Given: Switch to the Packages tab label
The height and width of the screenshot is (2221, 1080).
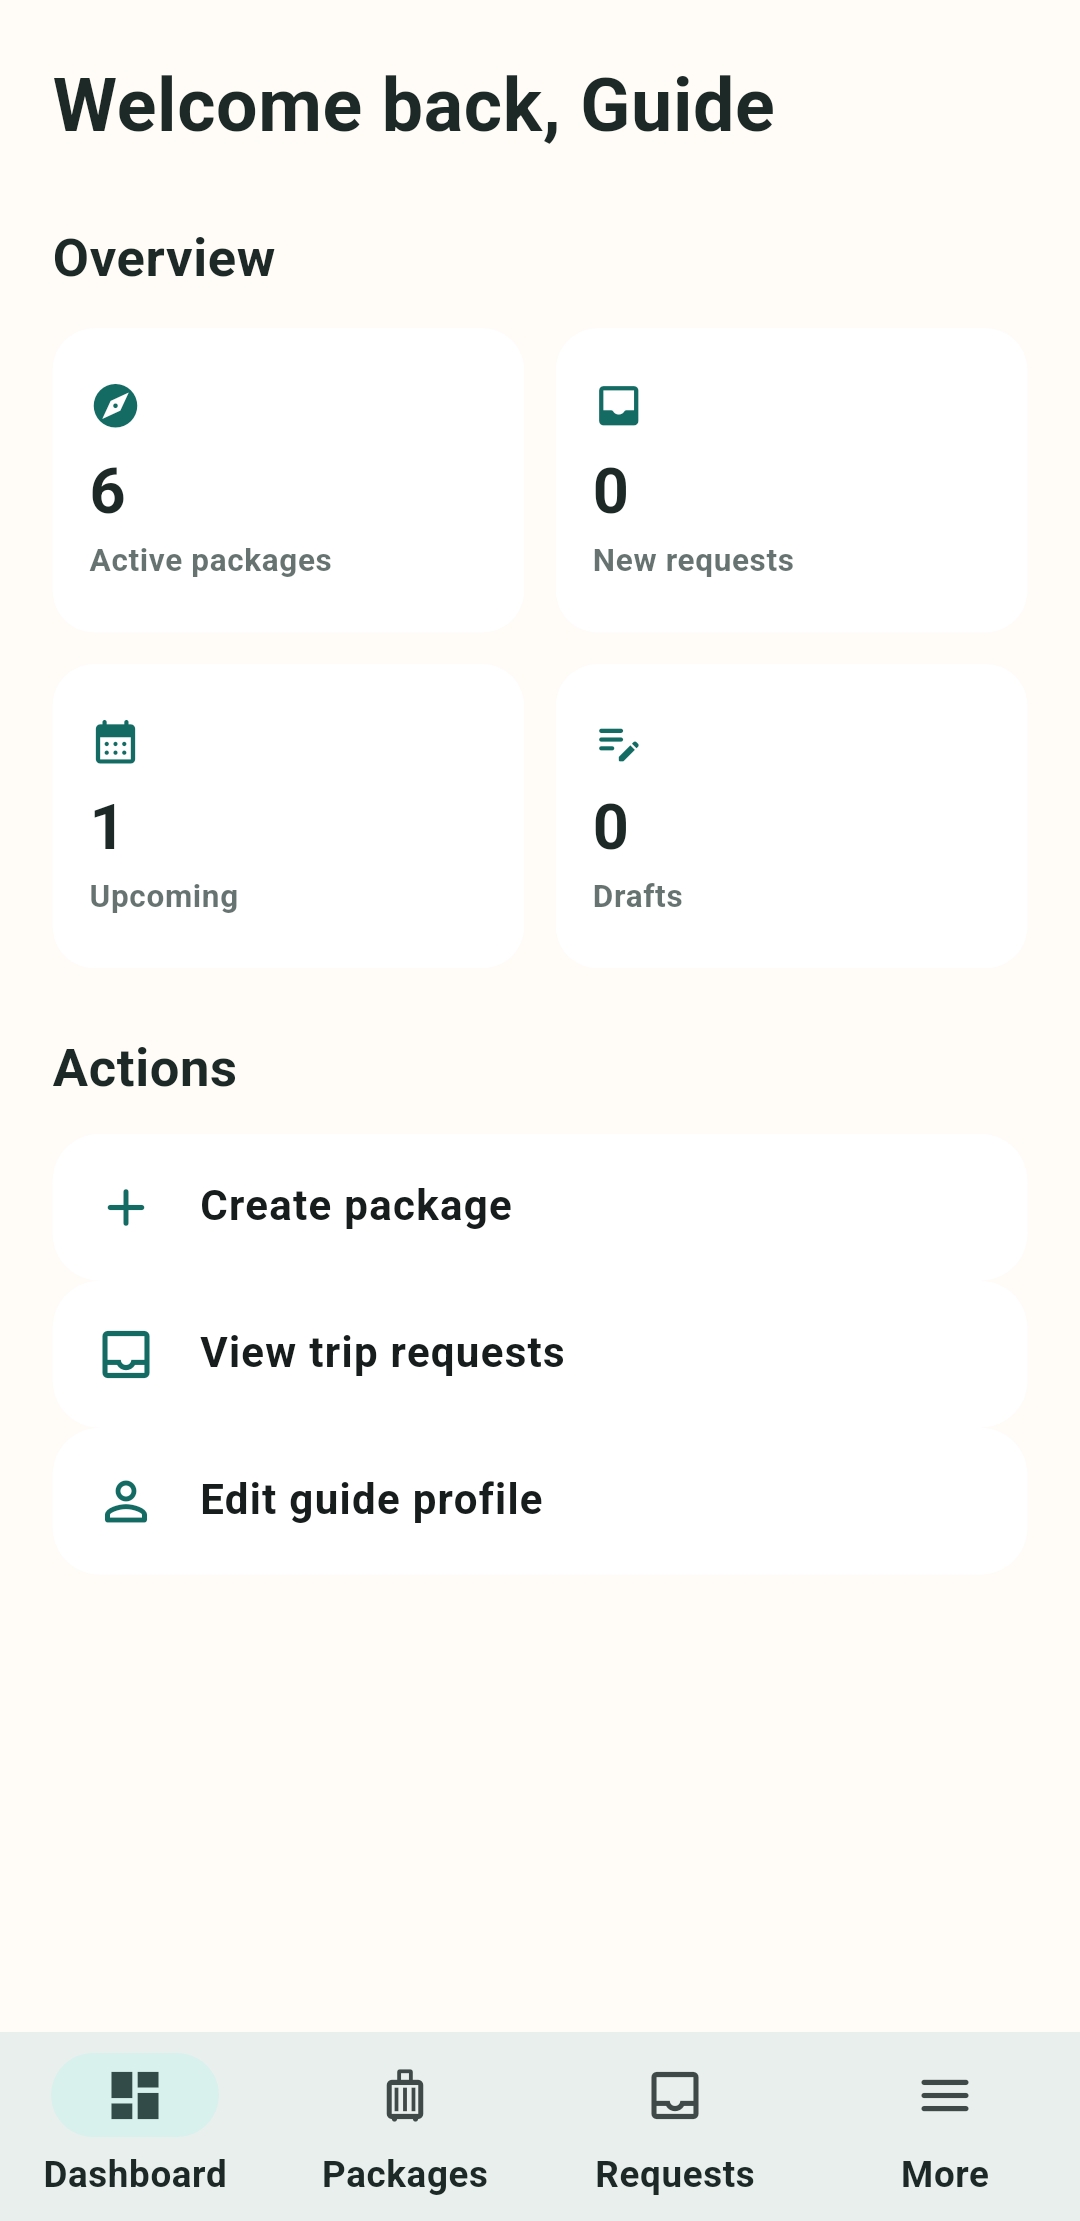Looking at the screenshot, I should [405, 2174].
